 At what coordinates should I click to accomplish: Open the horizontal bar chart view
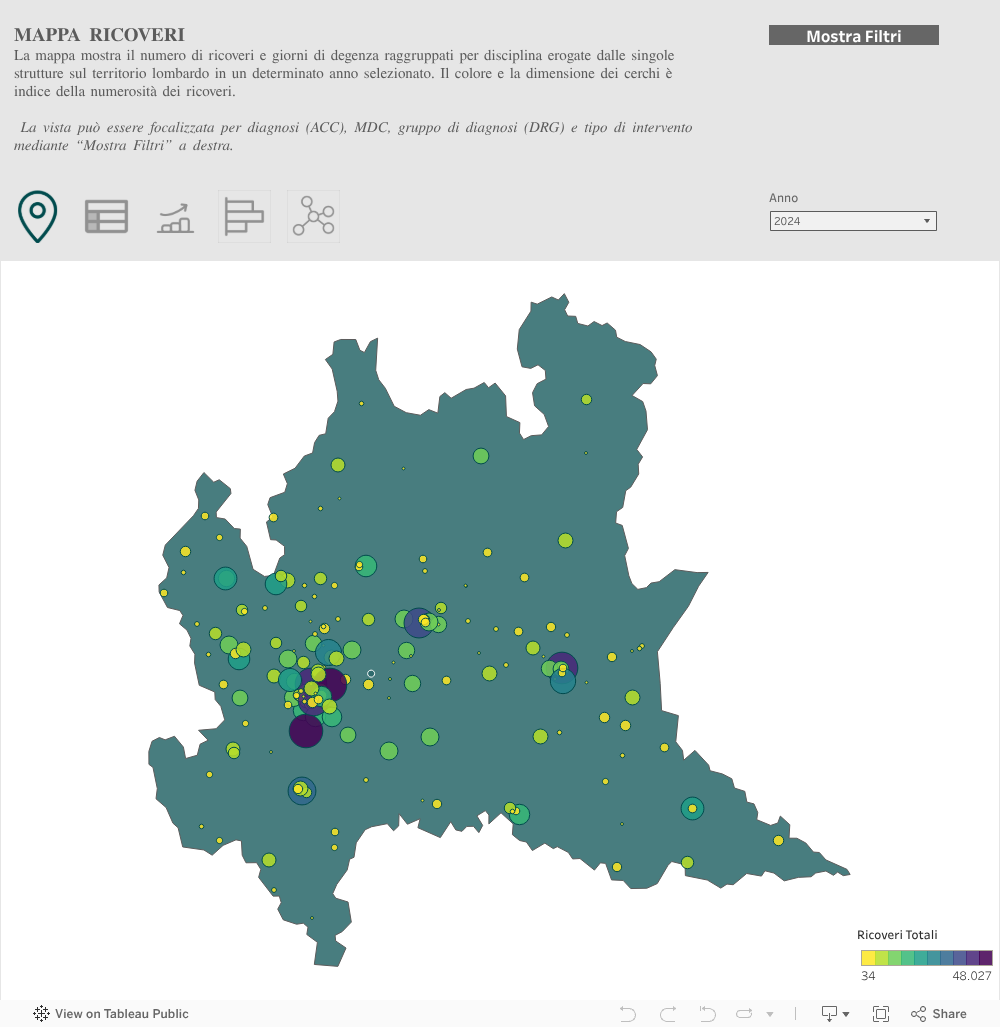244,216
